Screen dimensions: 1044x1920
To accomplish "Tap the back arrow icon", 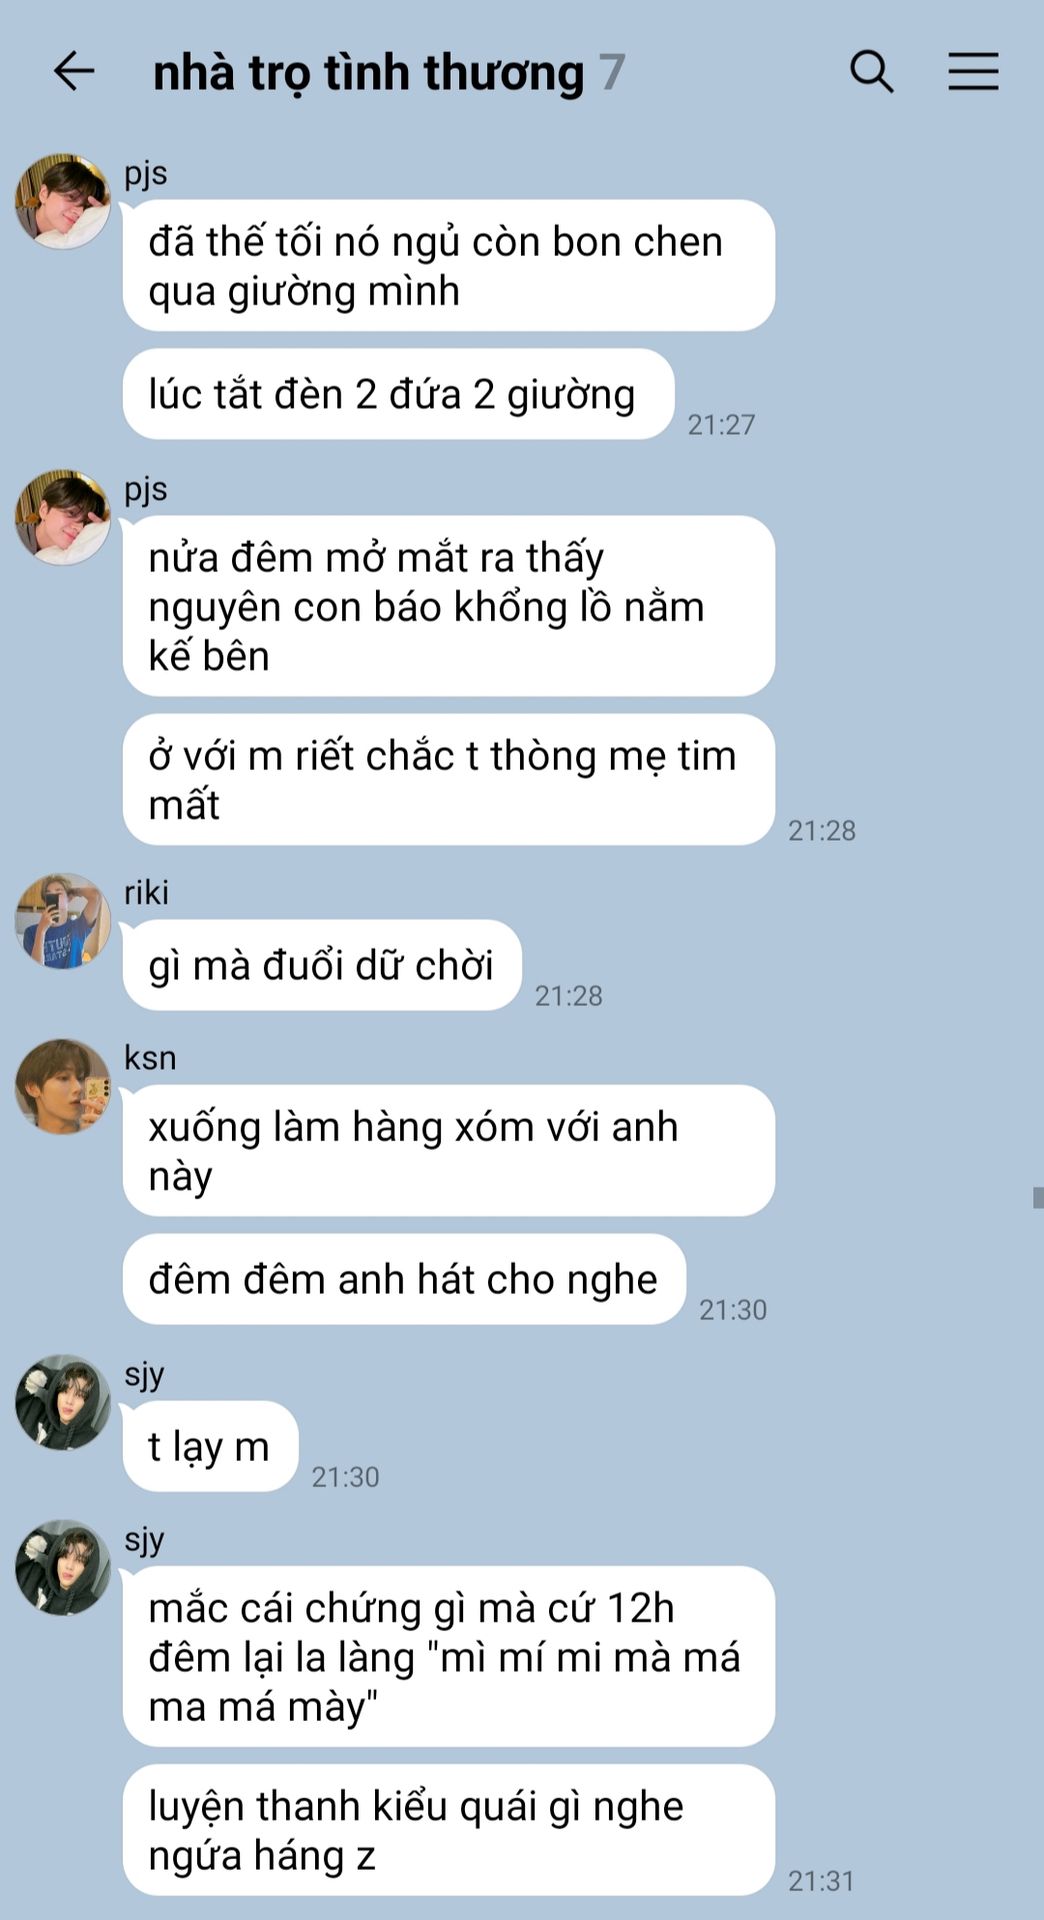I will click(74, 72).
